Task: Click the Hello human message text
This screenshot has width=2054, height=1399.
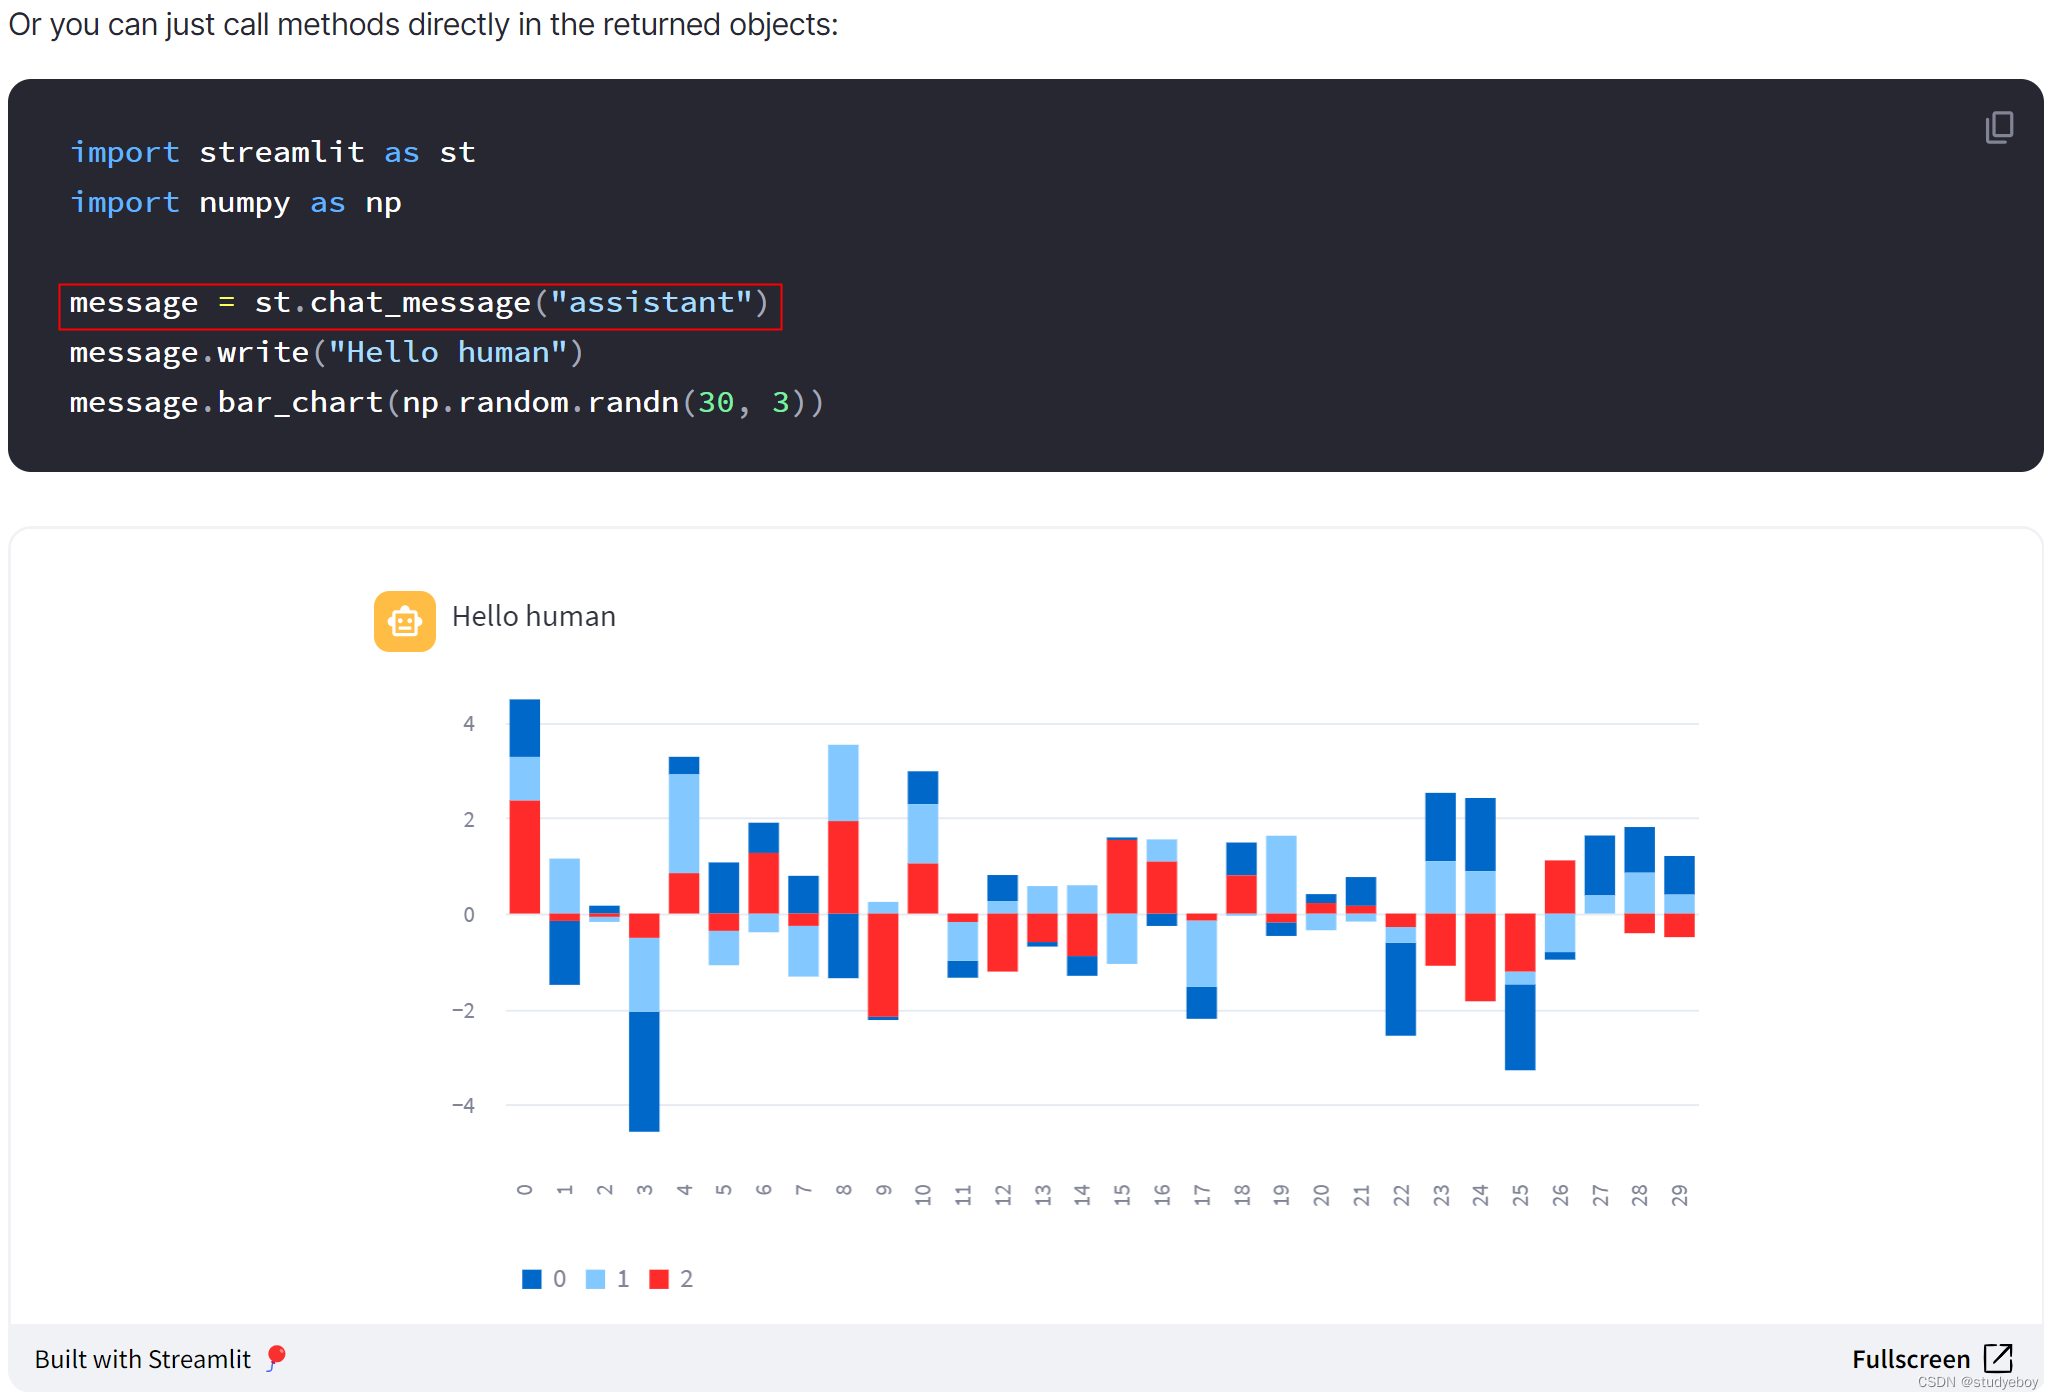Action: click(x=533, y=616)
